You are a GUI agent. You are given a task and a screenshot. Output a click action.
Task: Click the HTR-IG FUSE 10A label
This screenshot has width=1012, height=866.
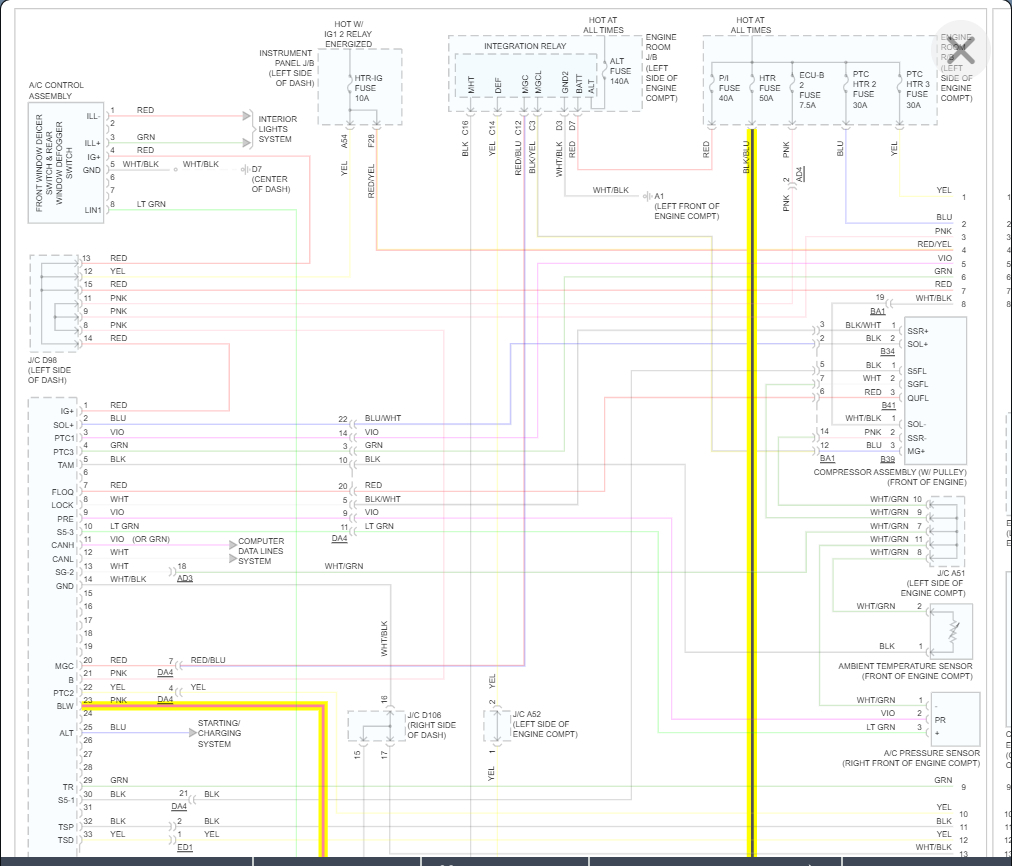click(x=368, y=88)
